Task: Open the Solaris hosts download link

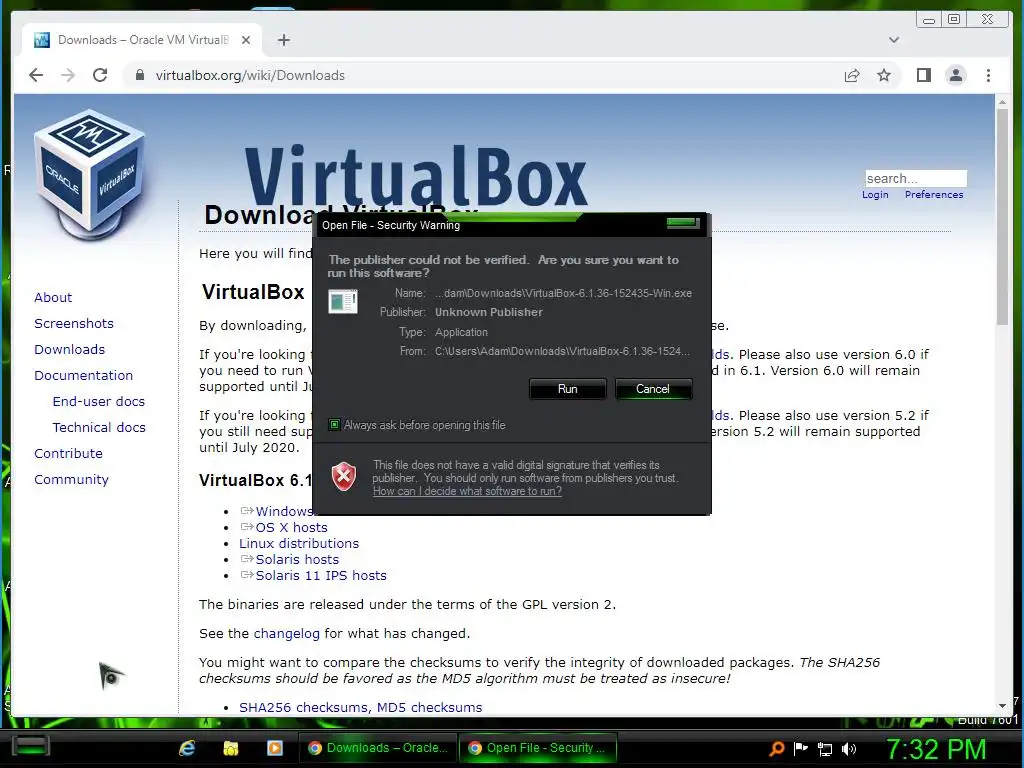Action: (x=297, y=559)
